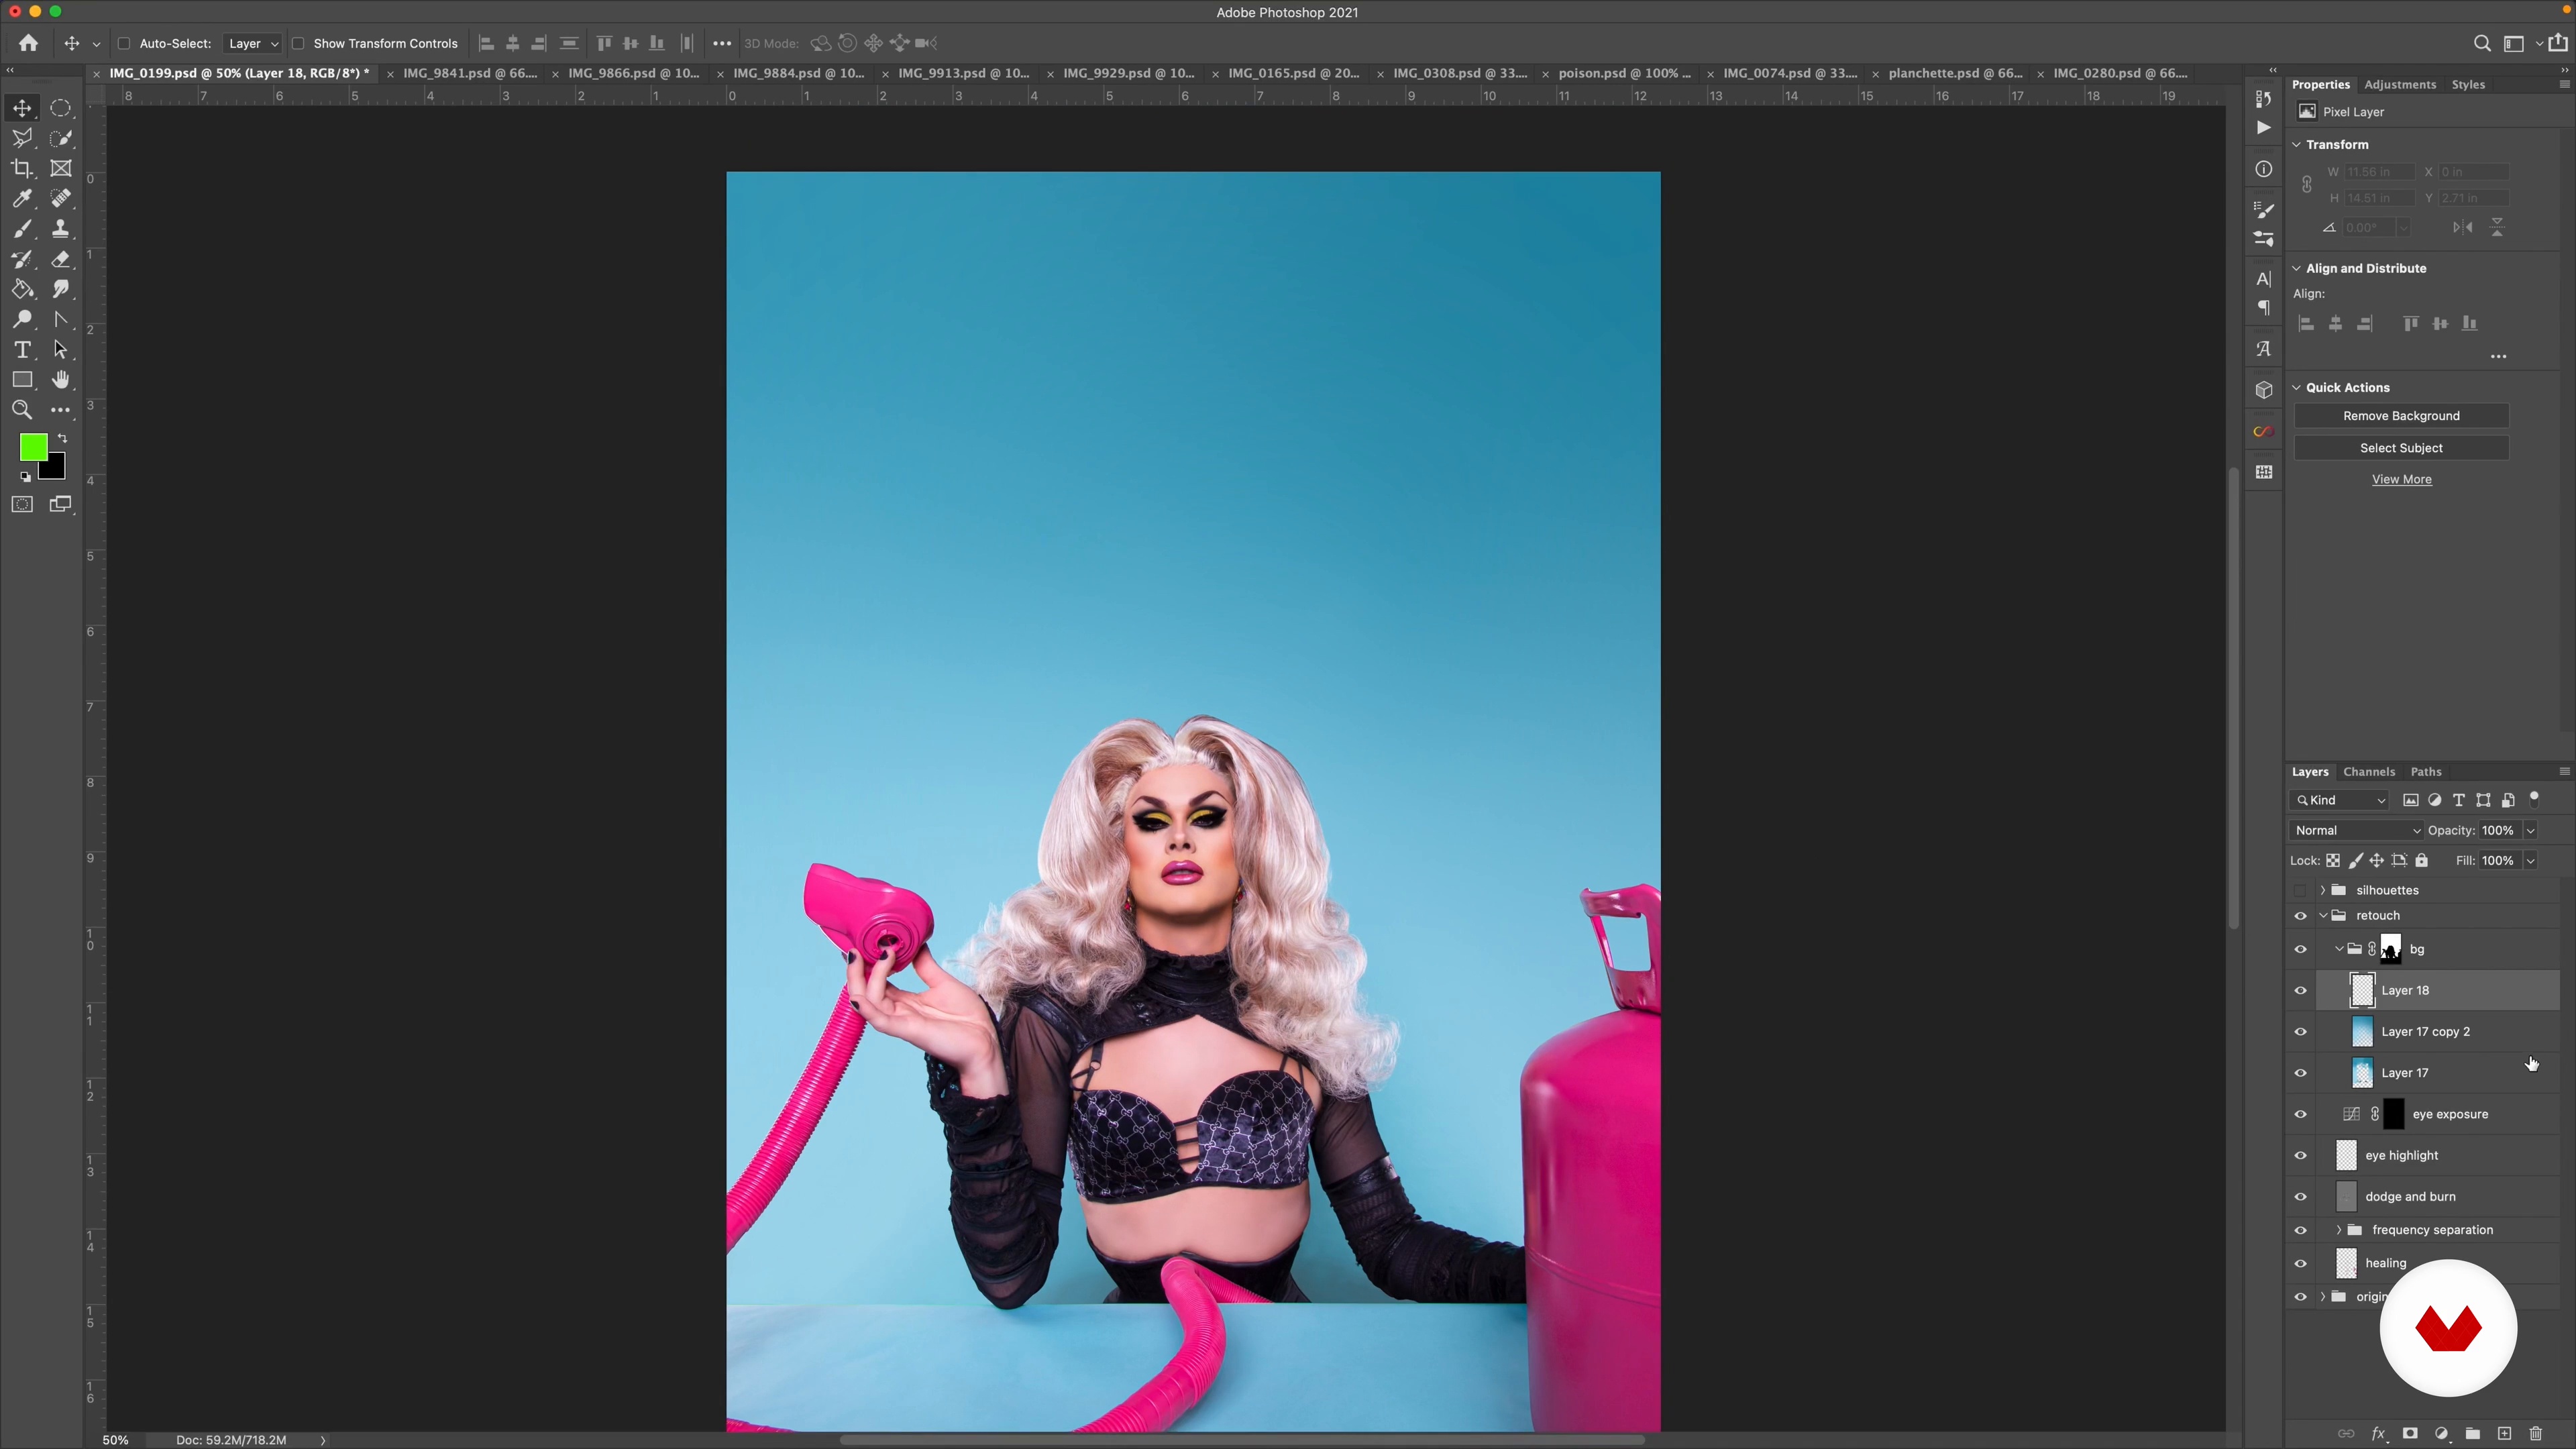This screenshot has height=1449, width=2576.
Task: Select the Crop tool
Action: pyautogui.click(x=22, y=169)
